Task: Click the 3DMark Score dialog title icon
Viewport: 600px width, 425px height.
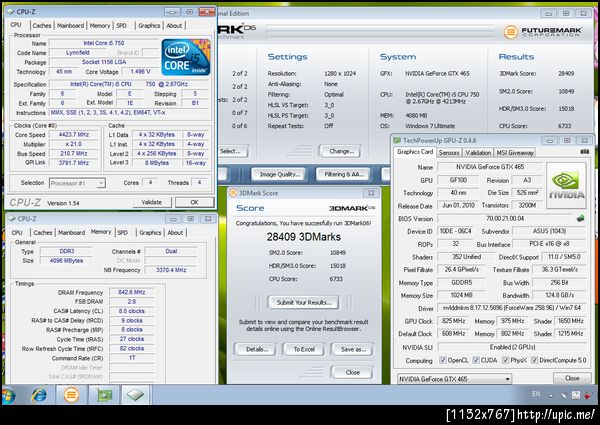Action: coord(233,193)
